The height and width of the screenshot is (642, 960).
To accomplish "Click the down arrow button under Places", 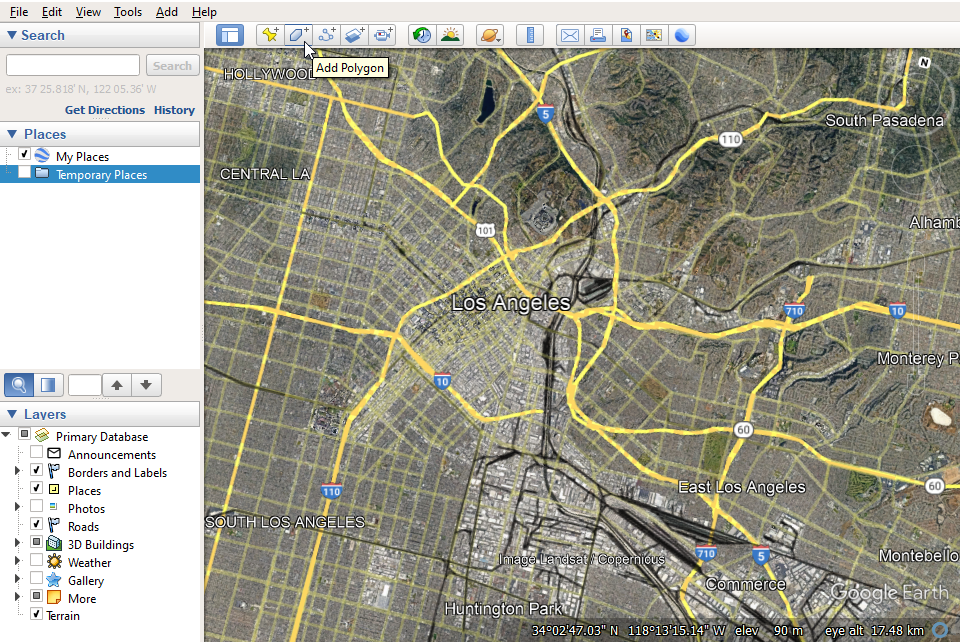I will [146, 385].
